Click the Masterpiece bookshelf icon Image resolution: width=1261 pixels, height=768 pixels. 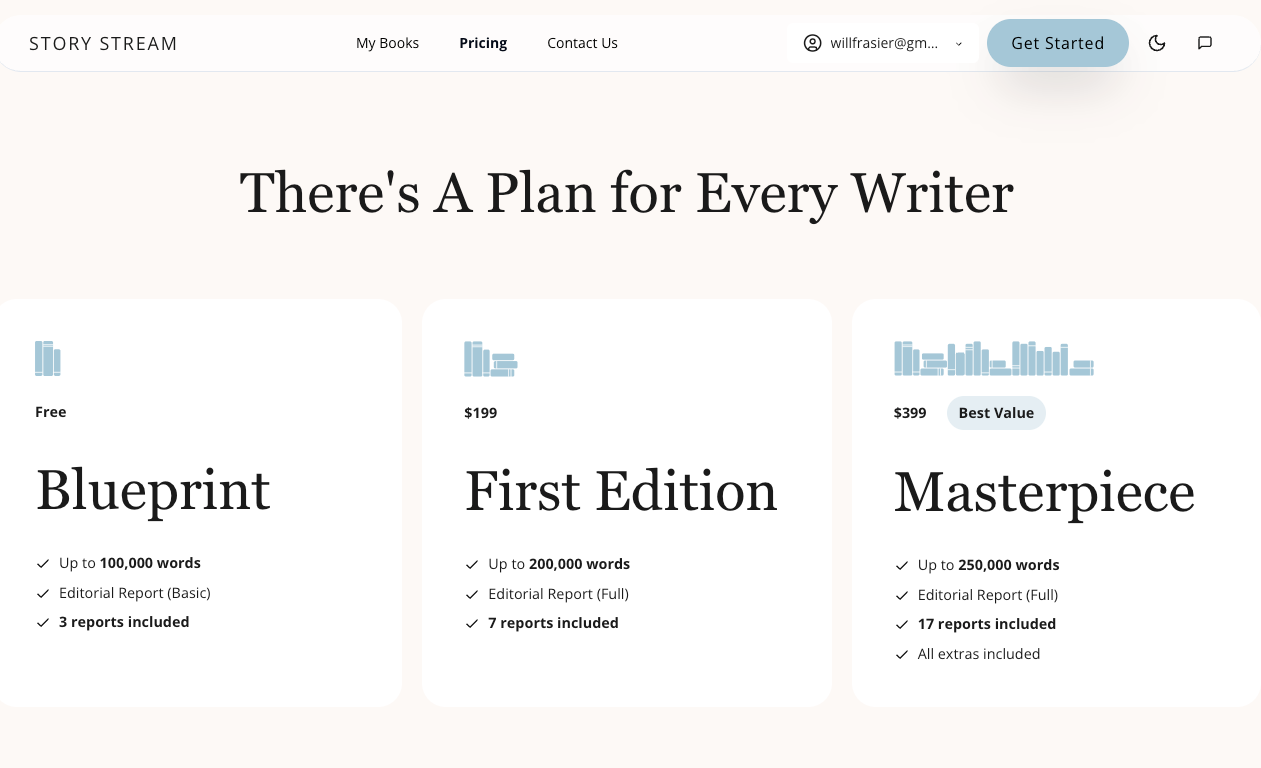(993, 359)
